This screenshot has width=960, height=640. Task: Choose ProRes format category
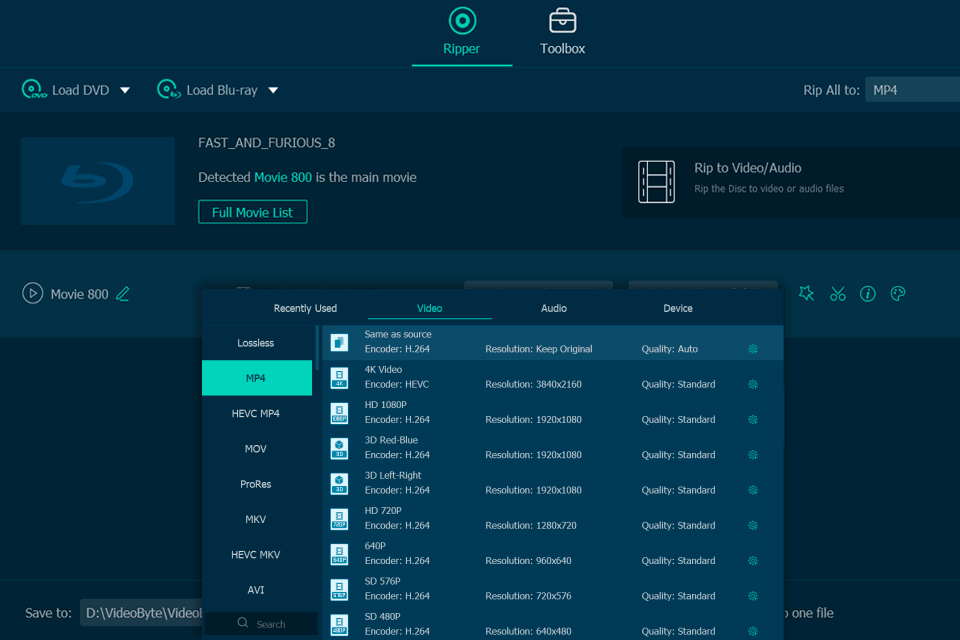256,484
